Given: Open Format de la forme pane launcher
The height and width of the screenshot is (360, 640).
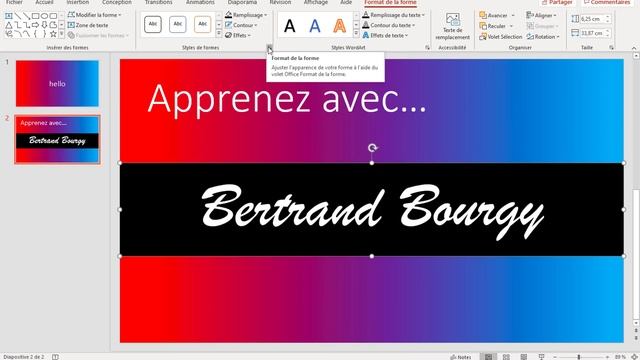Looking at the screenshot, I should click(x=269, y=48).
